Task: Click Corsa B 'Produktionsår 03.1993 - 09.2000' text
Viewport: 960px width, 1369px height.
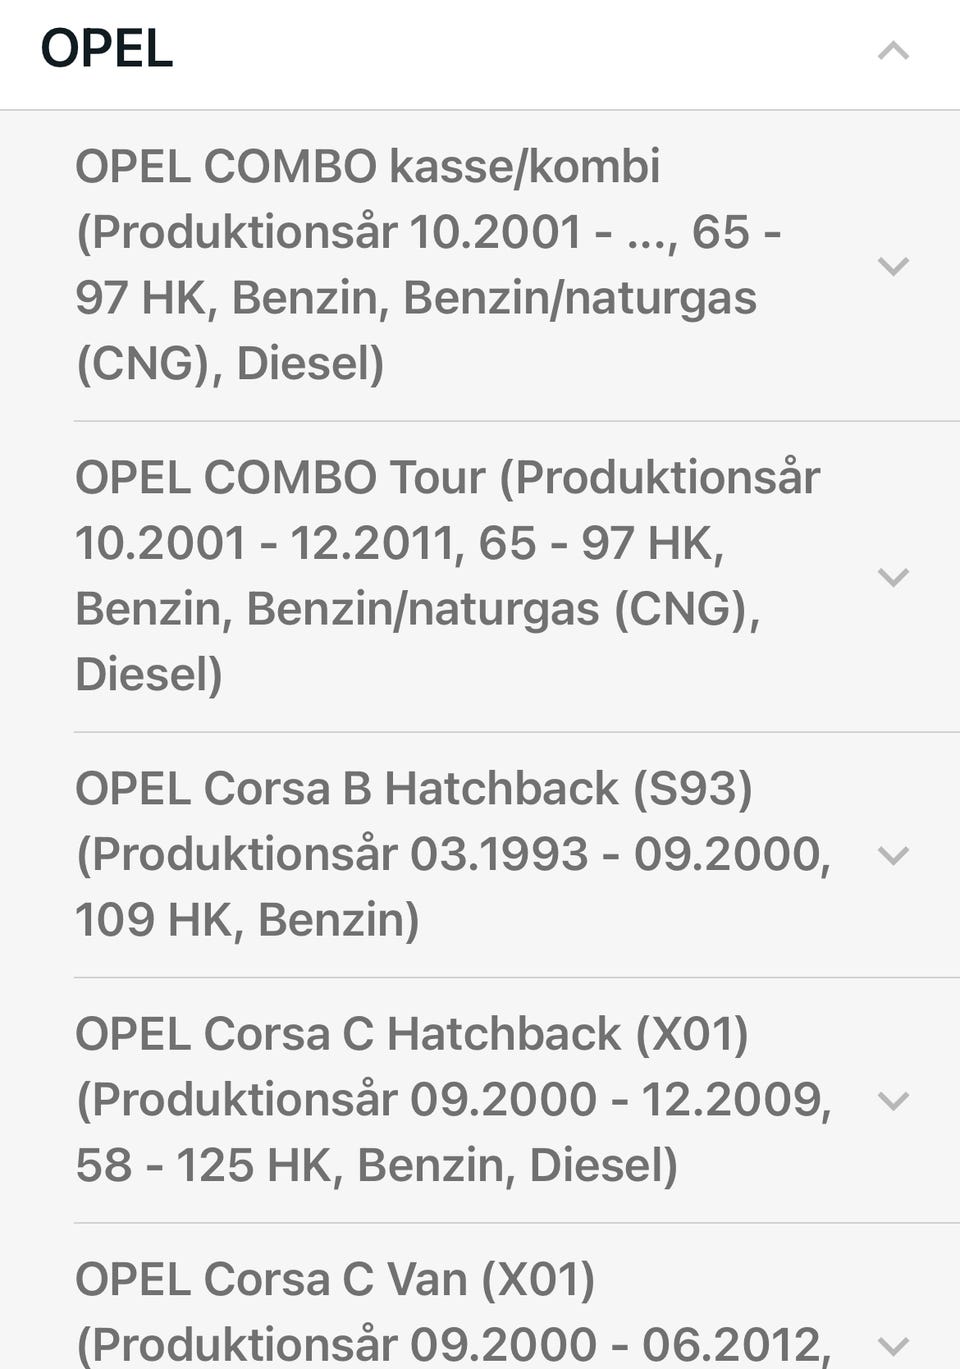Action: tap(452, 855)
